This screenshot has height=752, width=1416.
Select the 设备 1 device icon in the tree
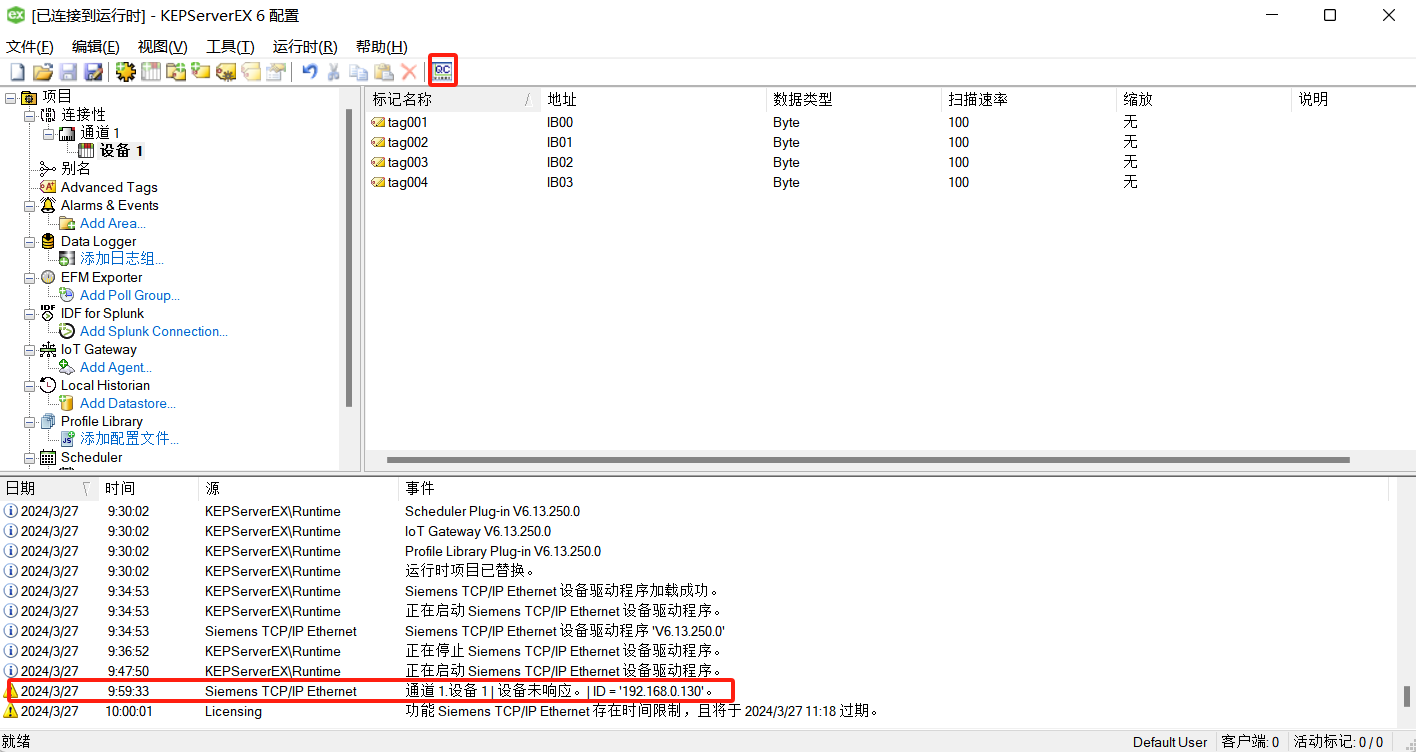tap(86, 150)
